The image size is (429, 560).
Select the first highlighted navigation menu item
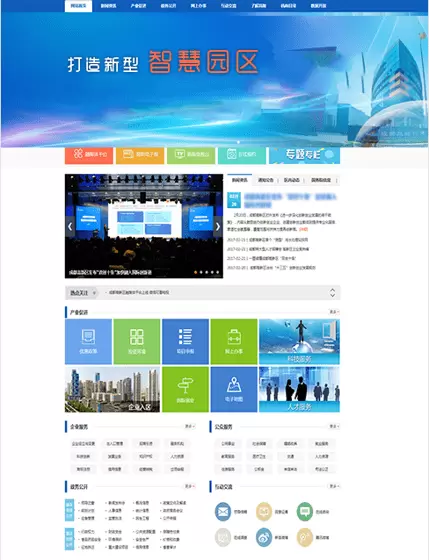pos(78,6)
